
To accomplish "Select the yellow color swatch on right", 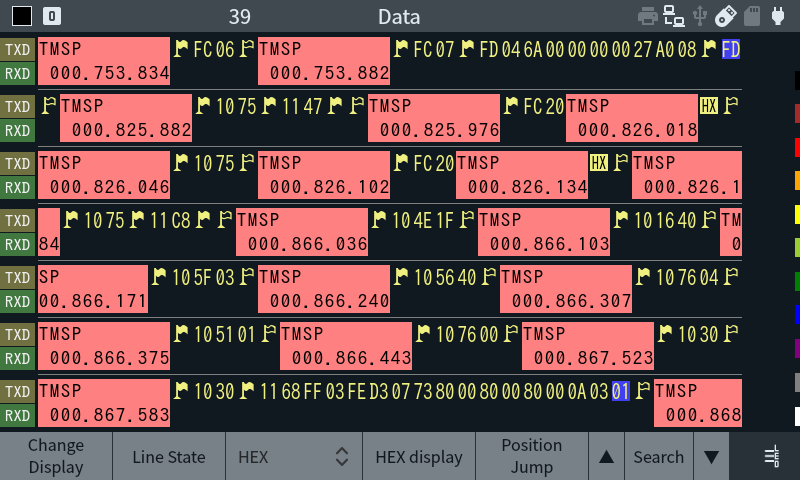I will 797,214.
